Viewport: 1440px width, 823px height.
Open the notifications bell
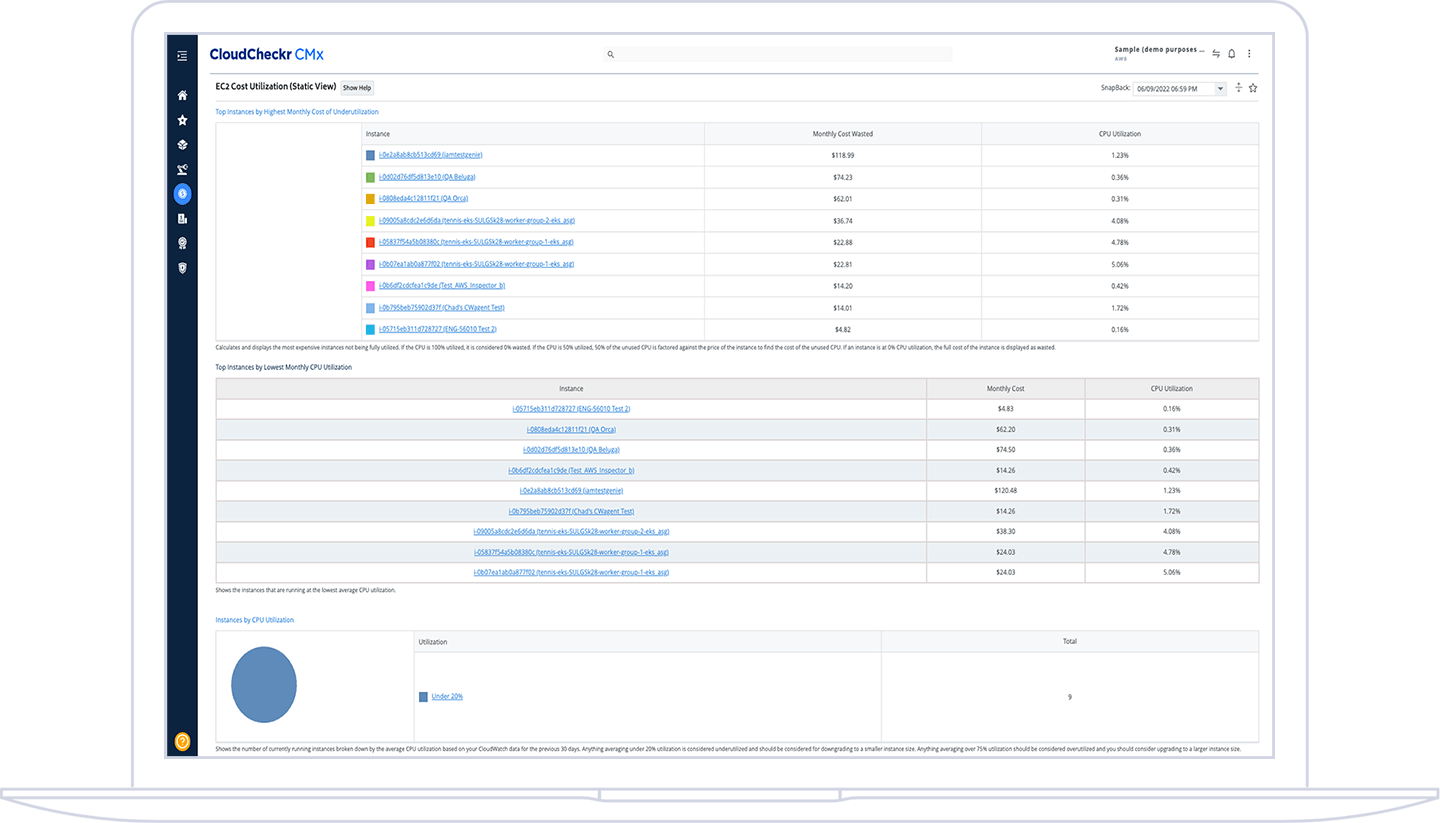click(x=1232, y=54)
